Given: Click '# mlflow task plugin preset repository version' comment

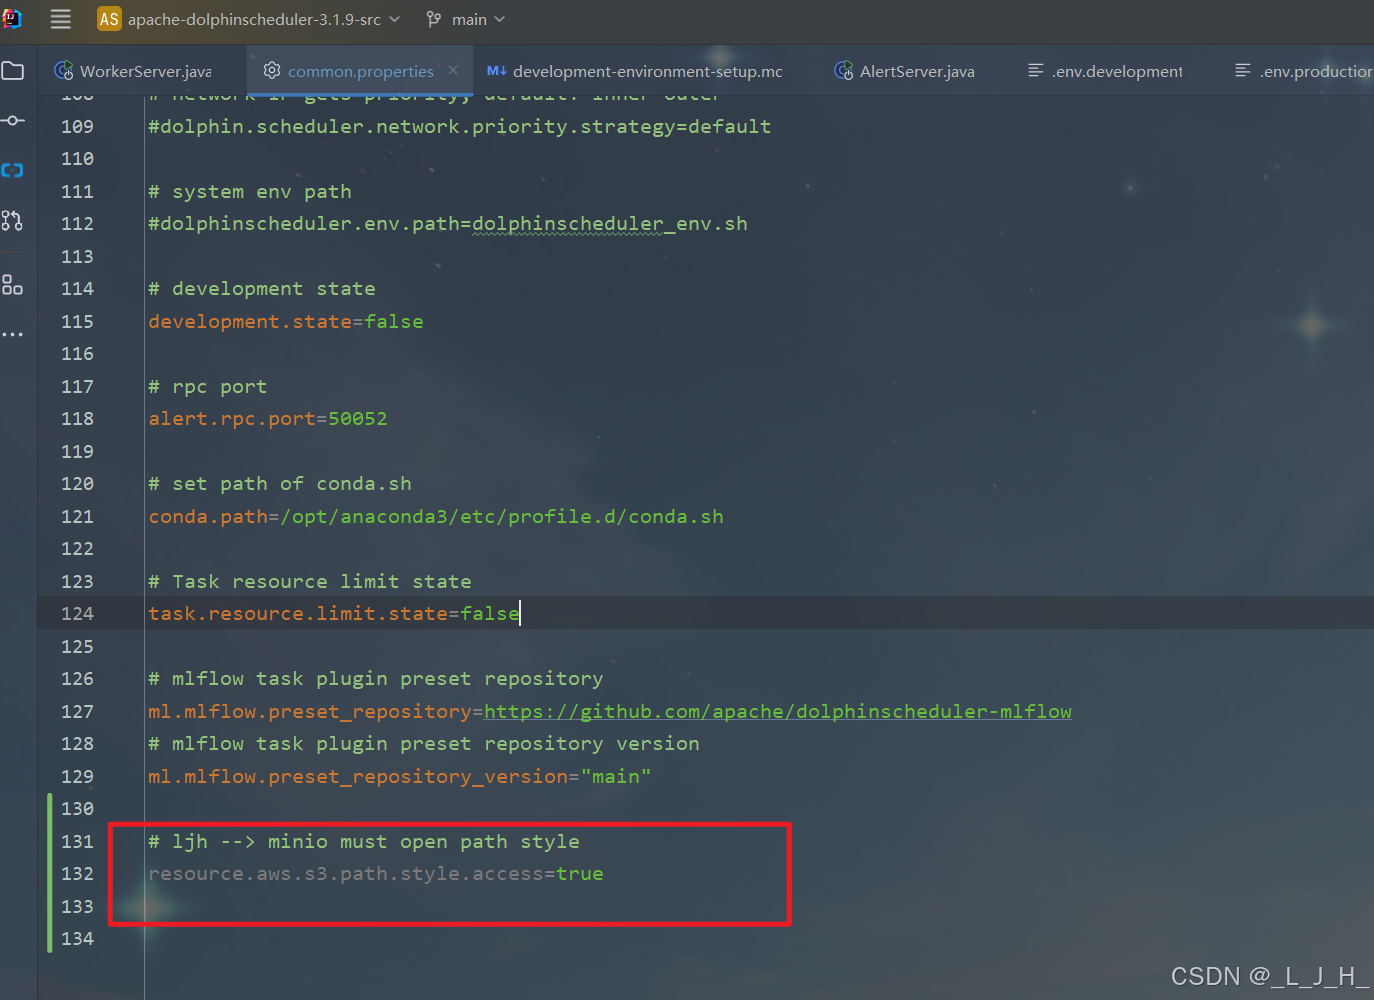Looking at the screenshot, I should tap(424, 744).
